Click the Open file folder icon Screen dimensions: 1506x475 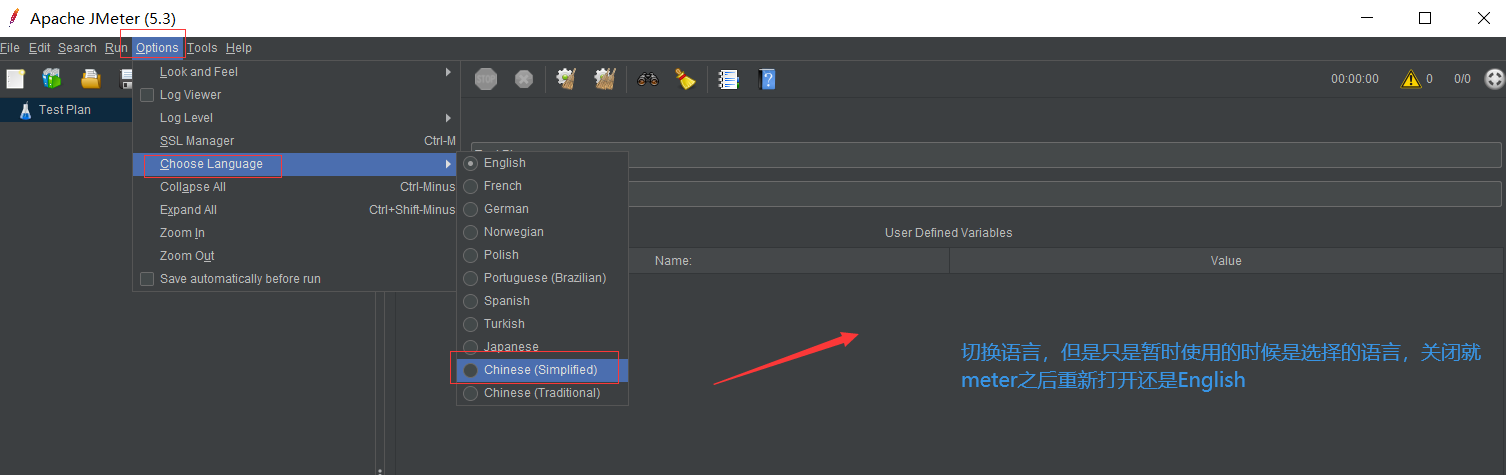coord(91,79)
